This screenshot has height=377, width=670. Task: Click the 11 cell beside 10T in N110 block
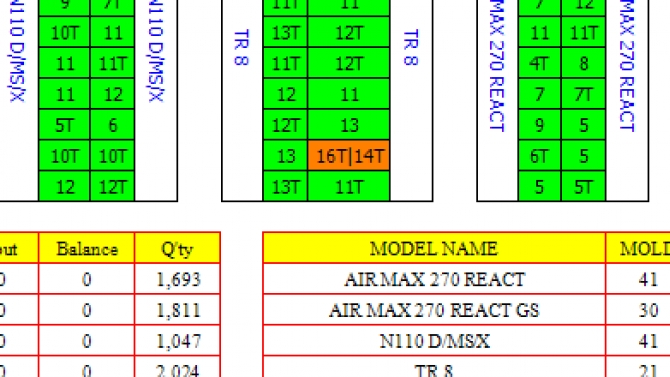112,32
